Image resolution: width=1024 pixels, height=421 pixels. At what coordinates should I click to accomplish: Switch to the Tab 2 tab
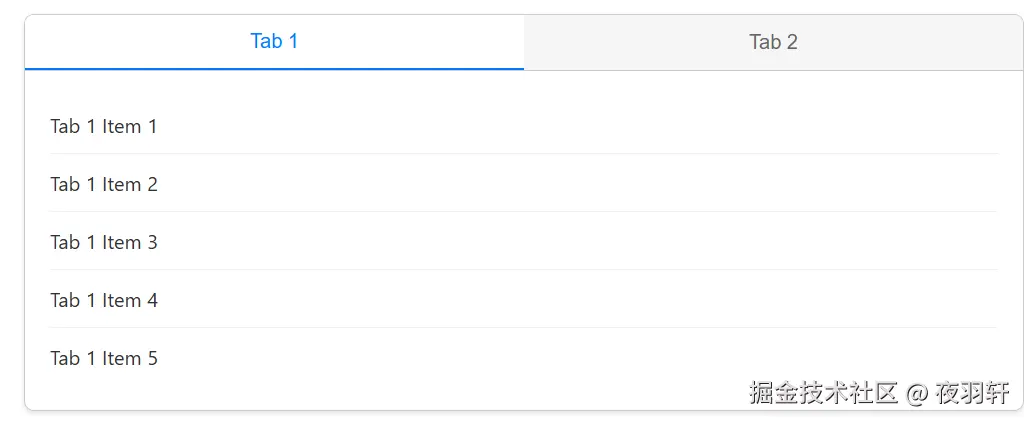773,42
